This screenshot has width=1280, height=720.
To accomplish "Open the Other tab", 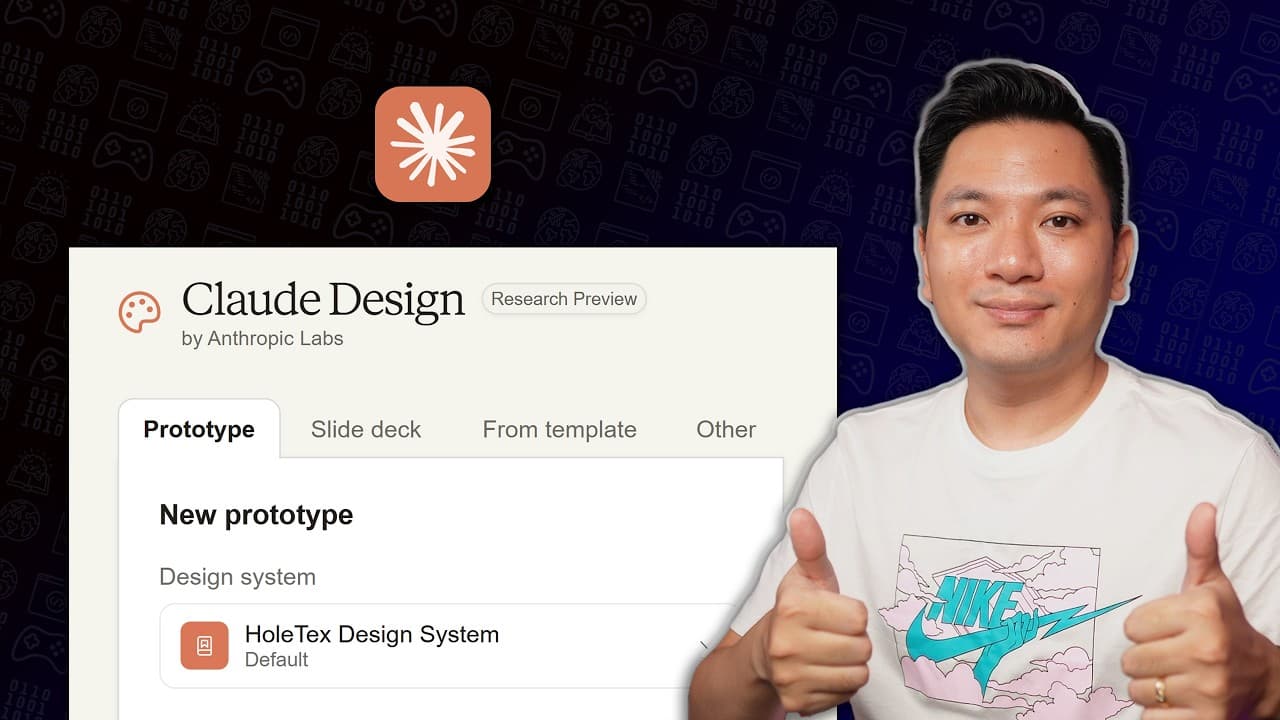I will coord(726,429).
